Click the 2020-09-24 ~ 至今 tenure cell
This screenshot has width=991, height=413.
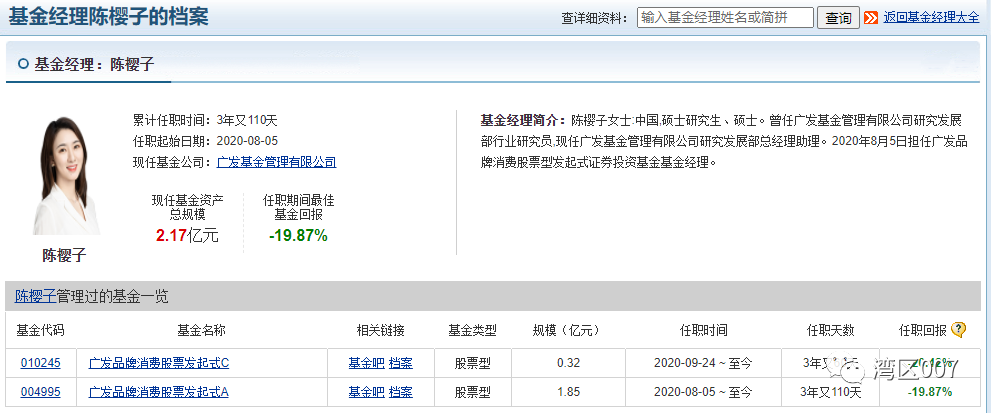[703, 363]
